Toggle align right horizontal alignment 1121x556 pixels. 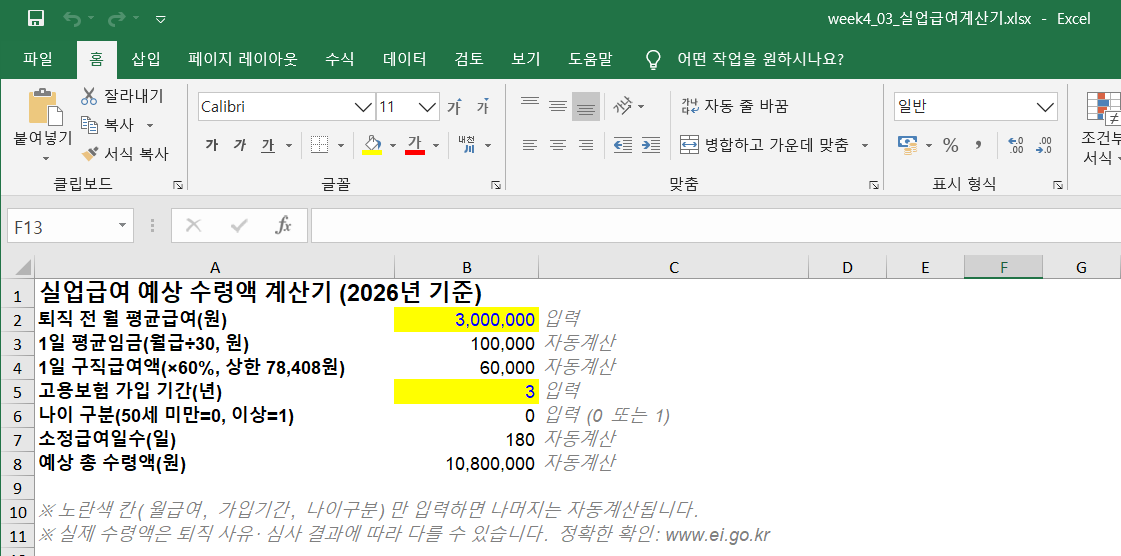586,145
